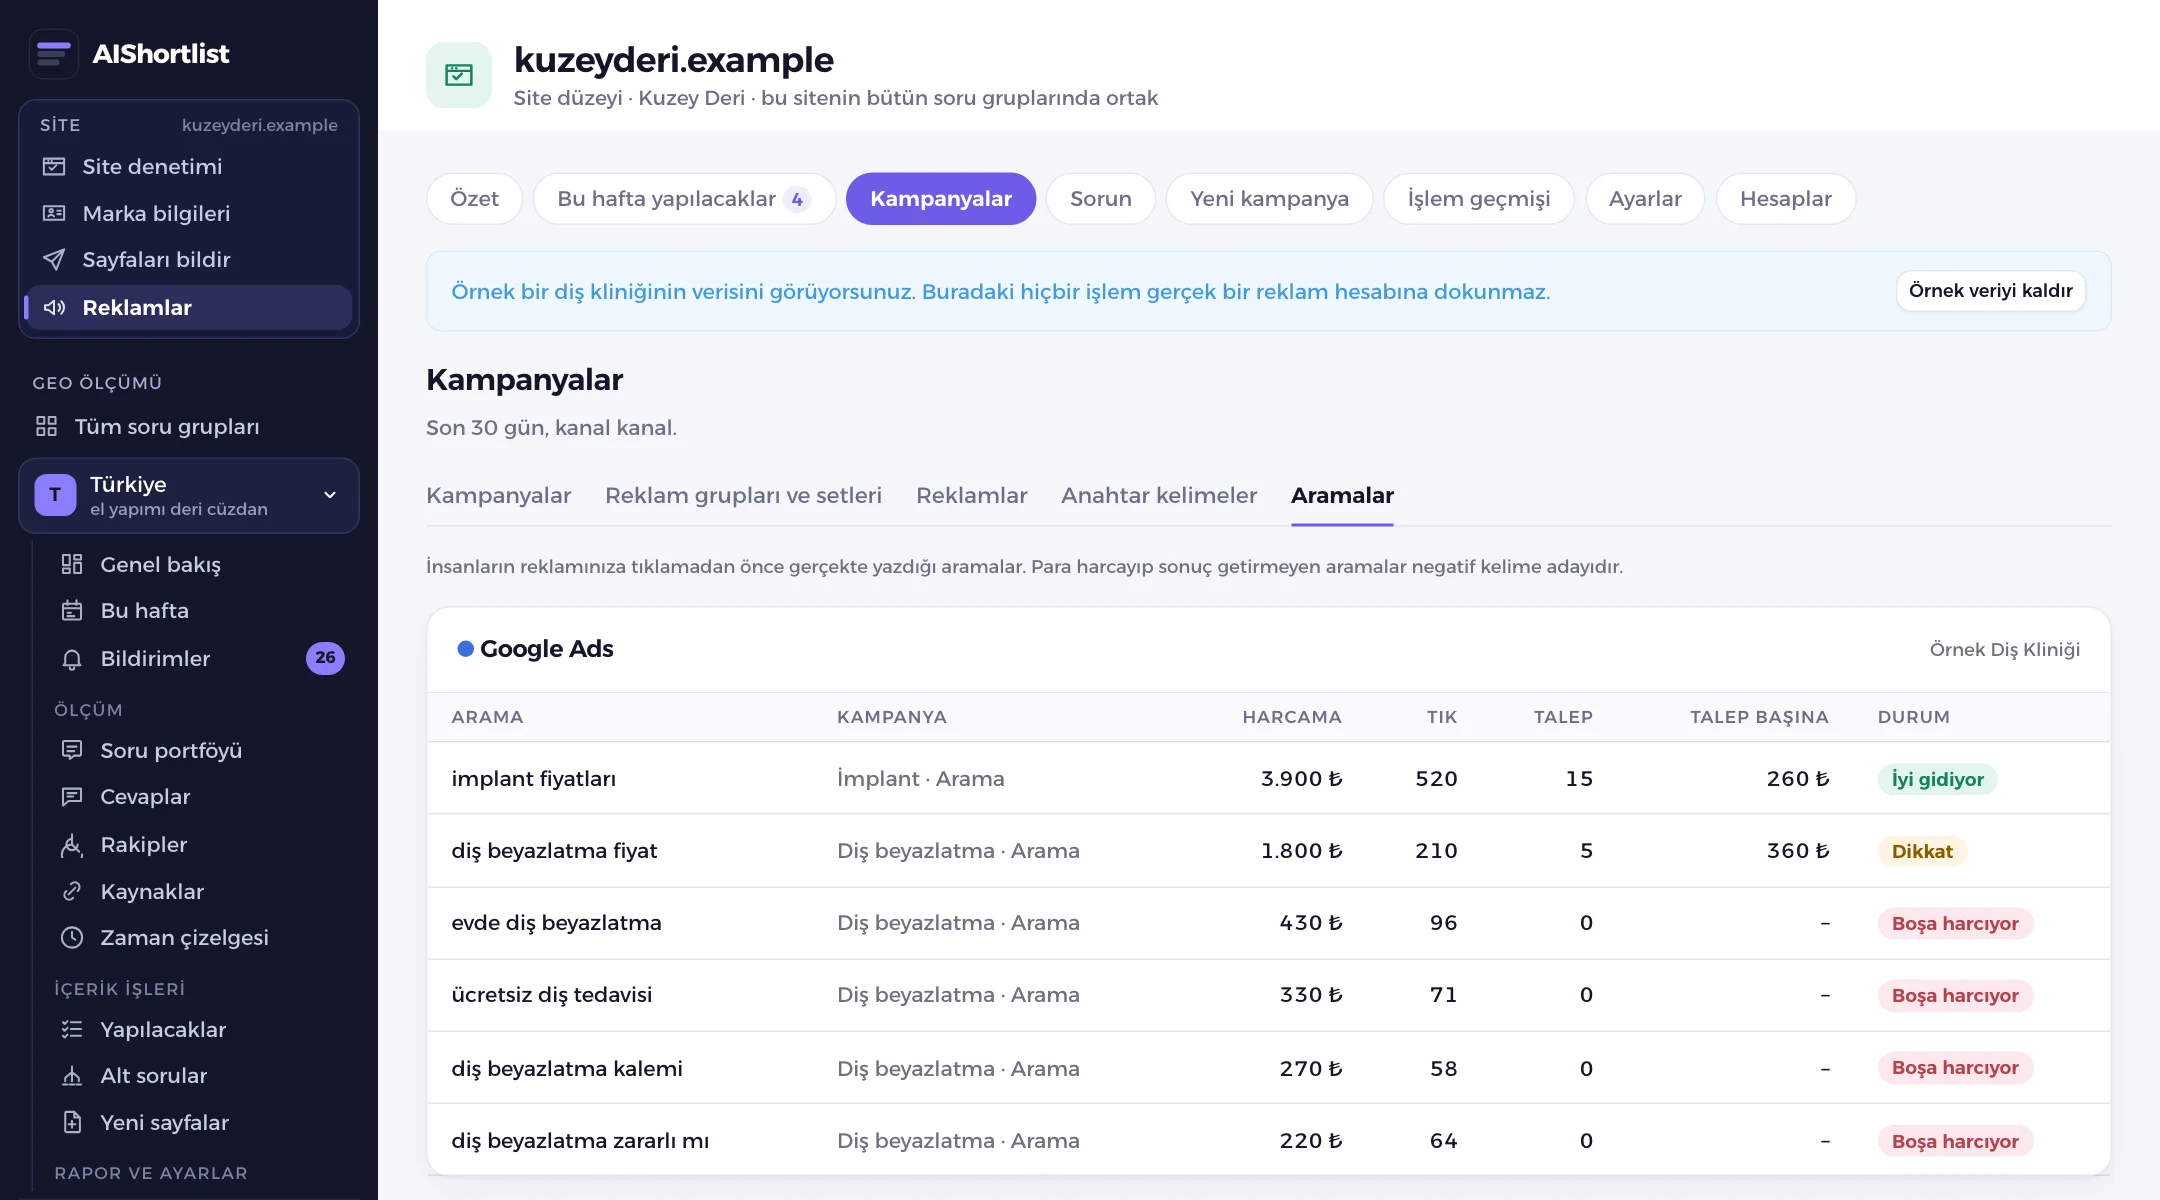This screenshot has width=2160, height=1200.
Task: Click Örnek veriyi kaldır button
Action: tap(1991, 291)
